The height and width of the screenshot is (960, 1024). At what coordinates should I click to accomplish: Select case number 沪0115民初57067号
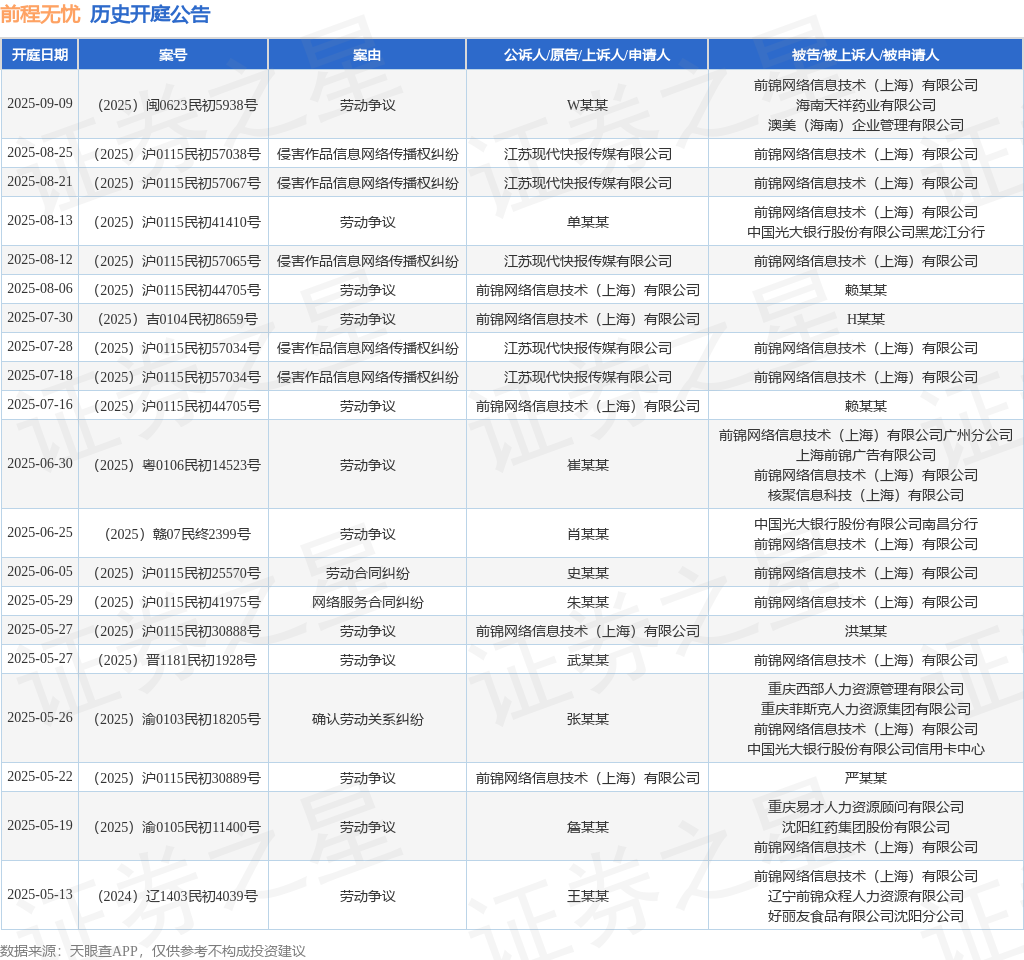[177, 183]
